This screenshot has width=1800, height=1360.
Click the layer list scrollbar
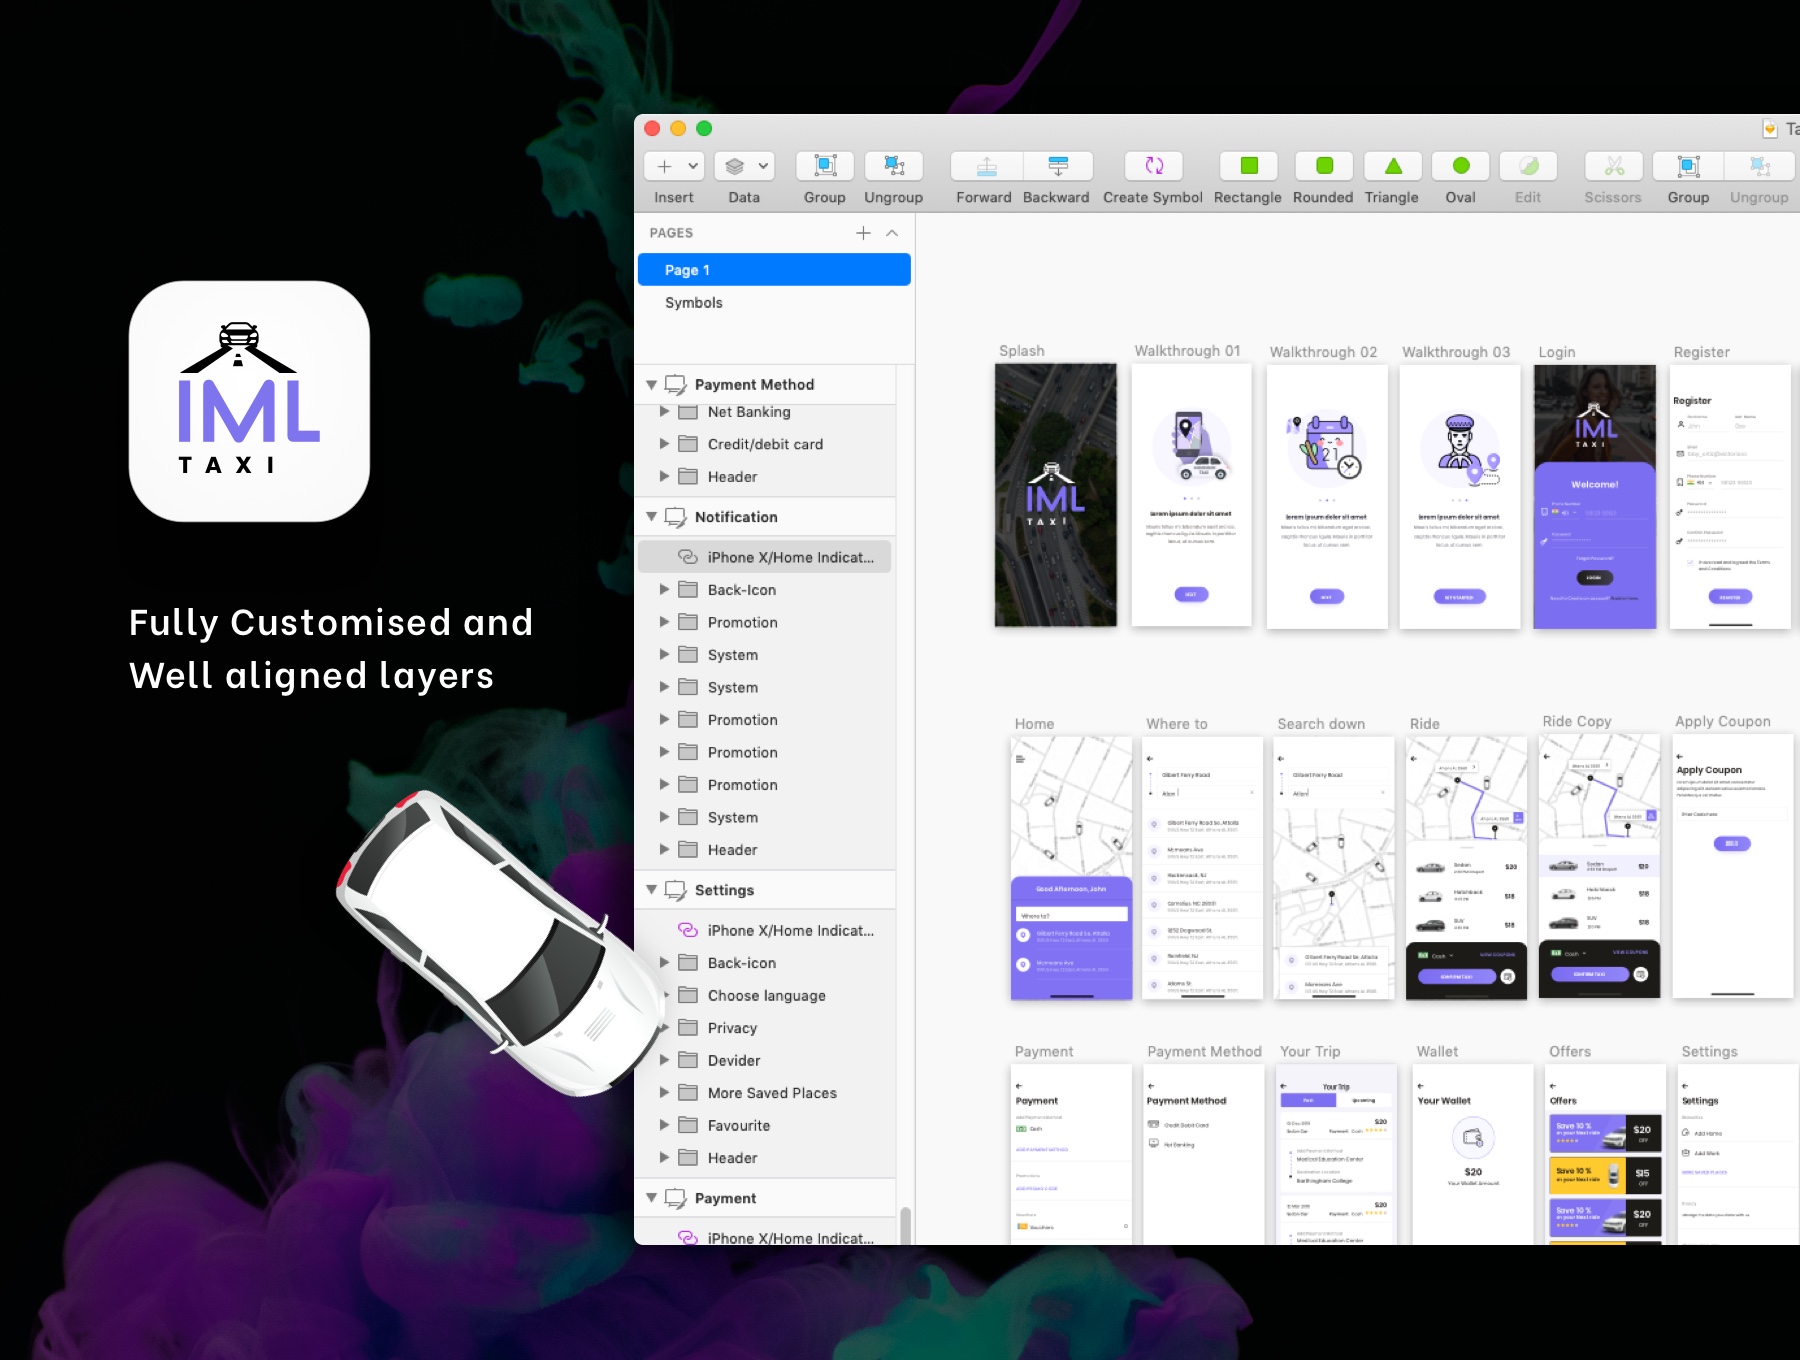pos(905,1224)
